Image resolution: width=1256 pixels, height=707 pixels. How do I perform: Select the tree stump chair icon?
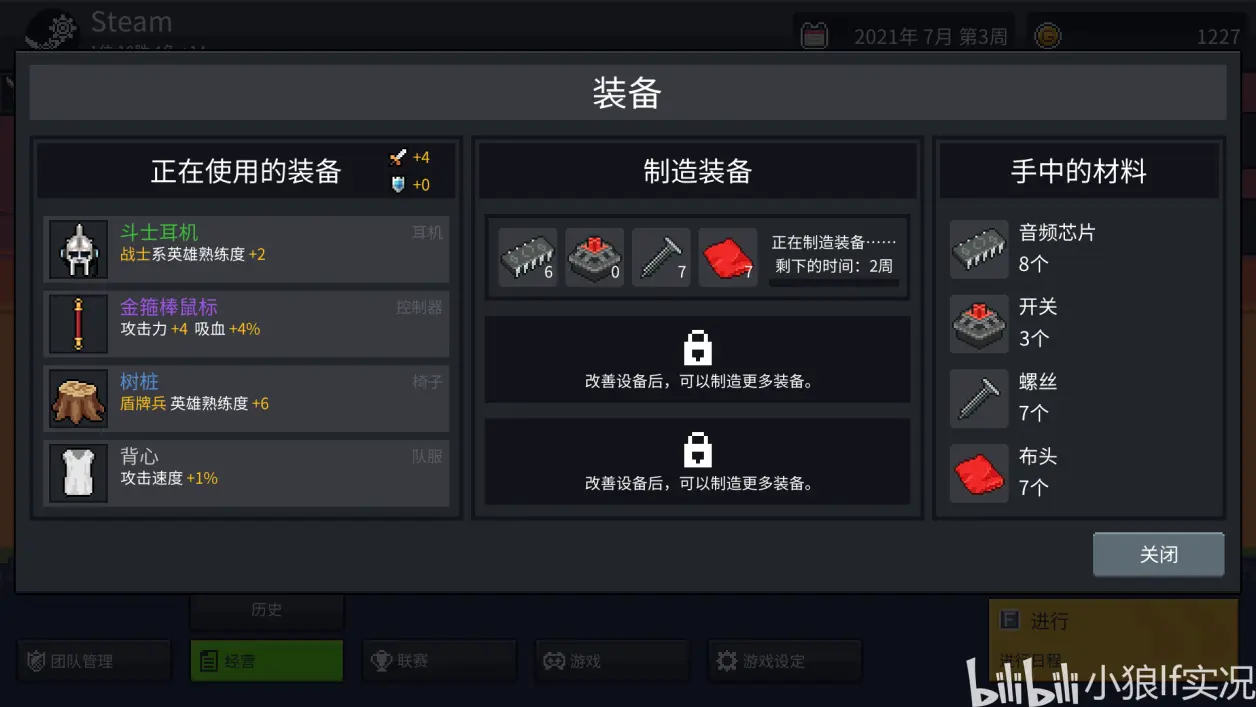coord(78,398)
